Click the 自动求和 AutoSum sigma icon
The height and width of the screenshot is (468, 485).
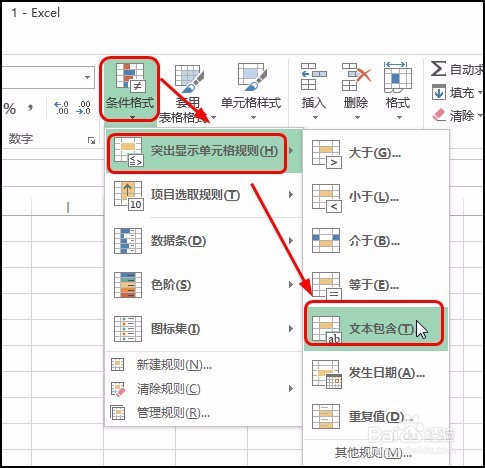(x=438, y=69)
